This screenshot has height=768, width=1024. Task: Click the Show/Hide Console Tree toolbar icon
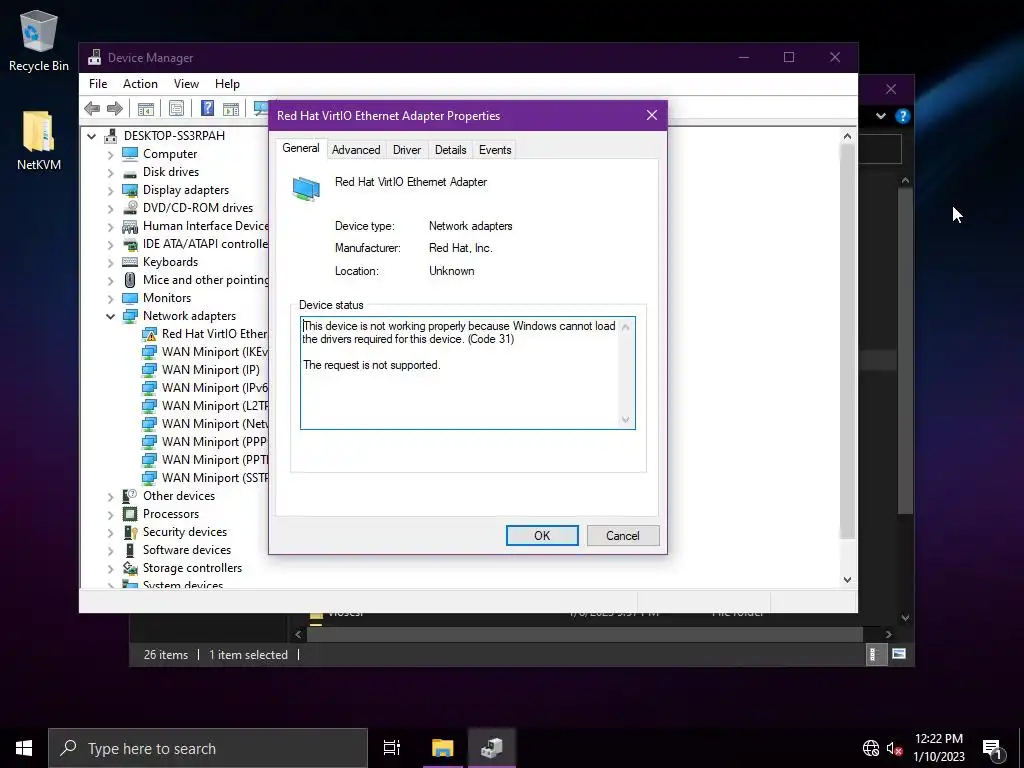[x=146, y=108]
